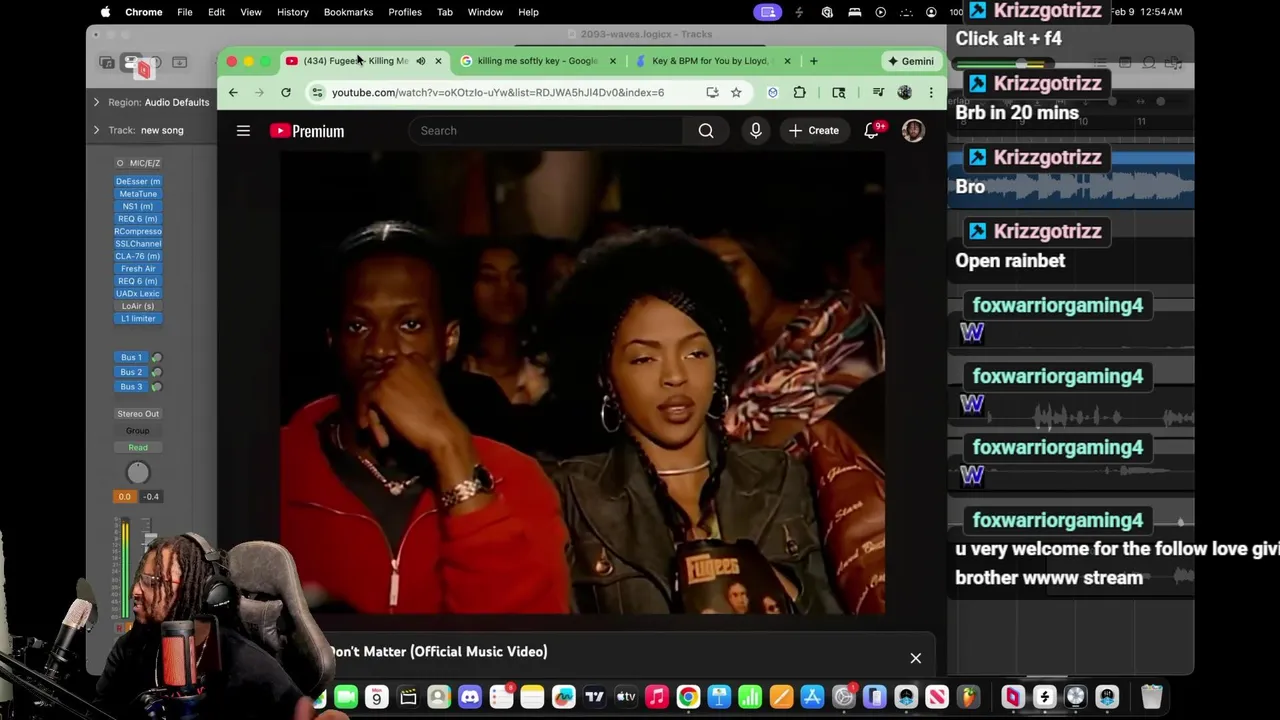Toggle Bus 3 send knob in Logic
Viewport: 1280px width, 720px height.
(156, 387)
